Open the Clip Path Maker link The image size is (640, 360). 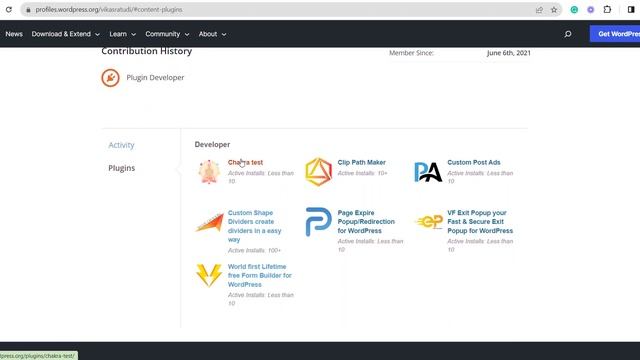[362, 162]
